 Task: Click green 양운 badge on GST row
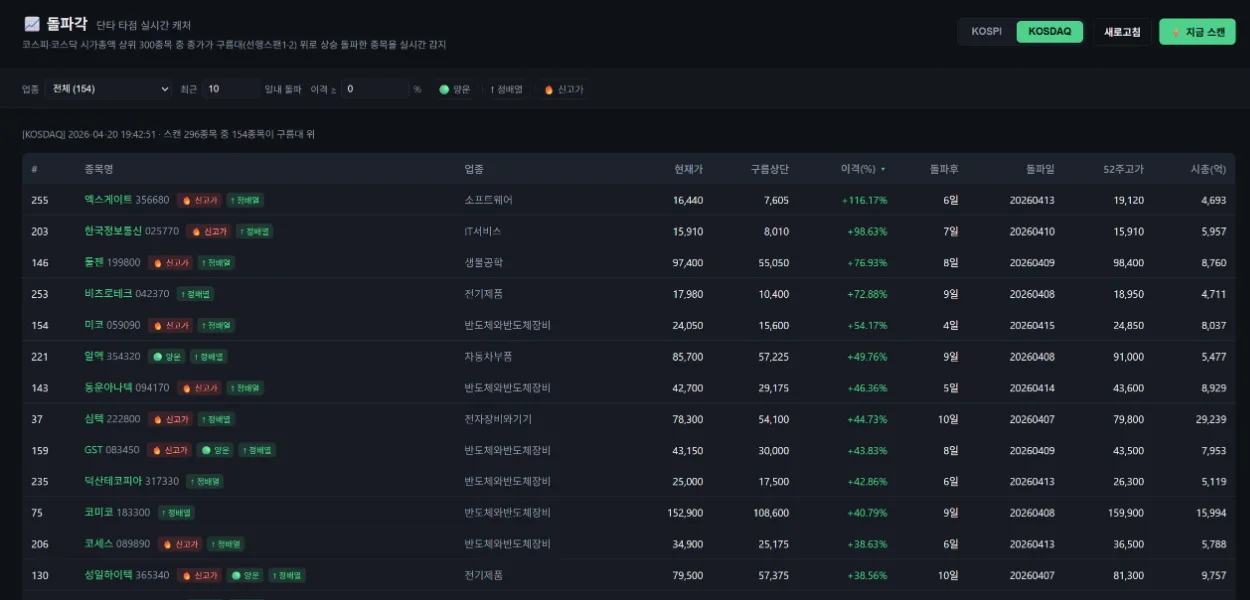(x=215, y=450)
